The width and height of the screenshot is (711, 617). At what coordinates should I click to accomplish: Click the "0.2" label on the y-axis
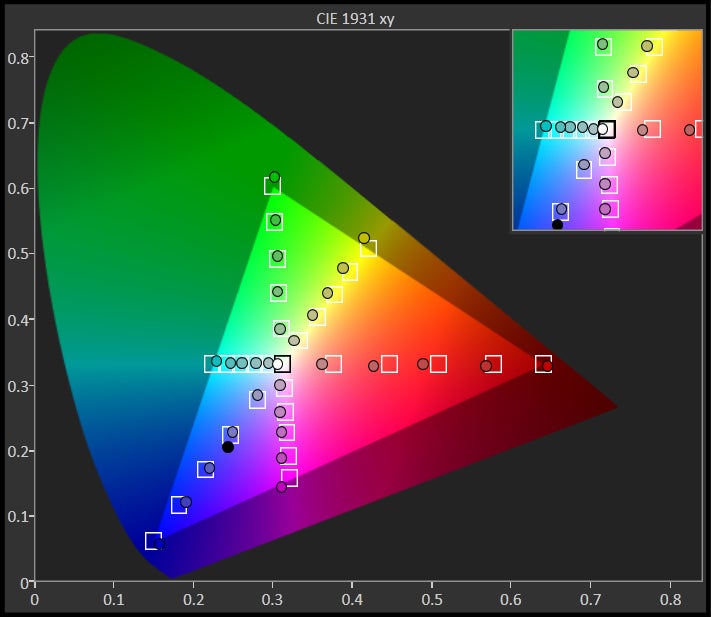click(18, 451)
